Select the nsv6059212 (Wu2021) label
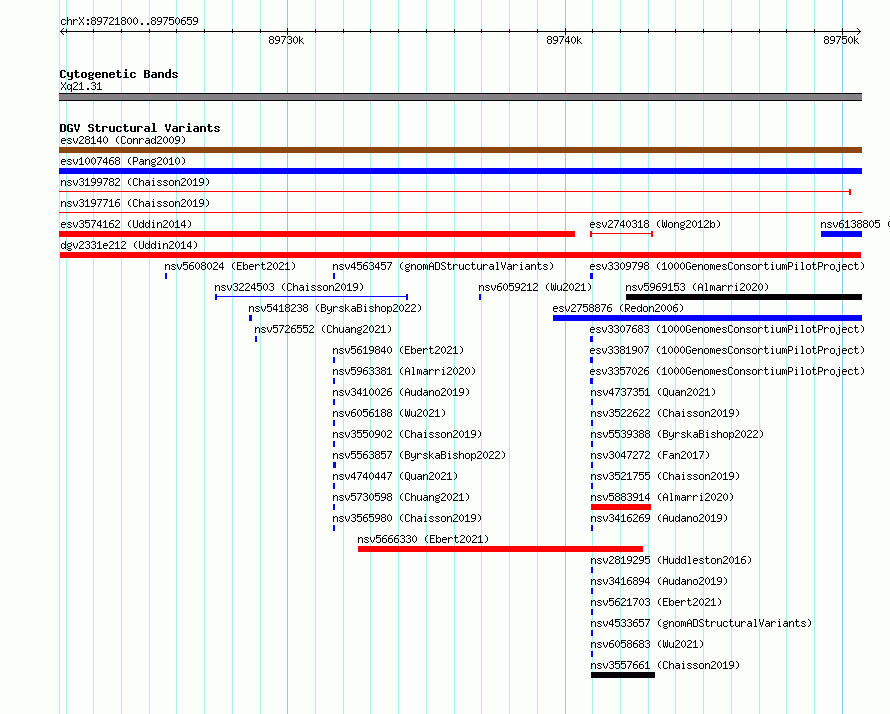 535,287
